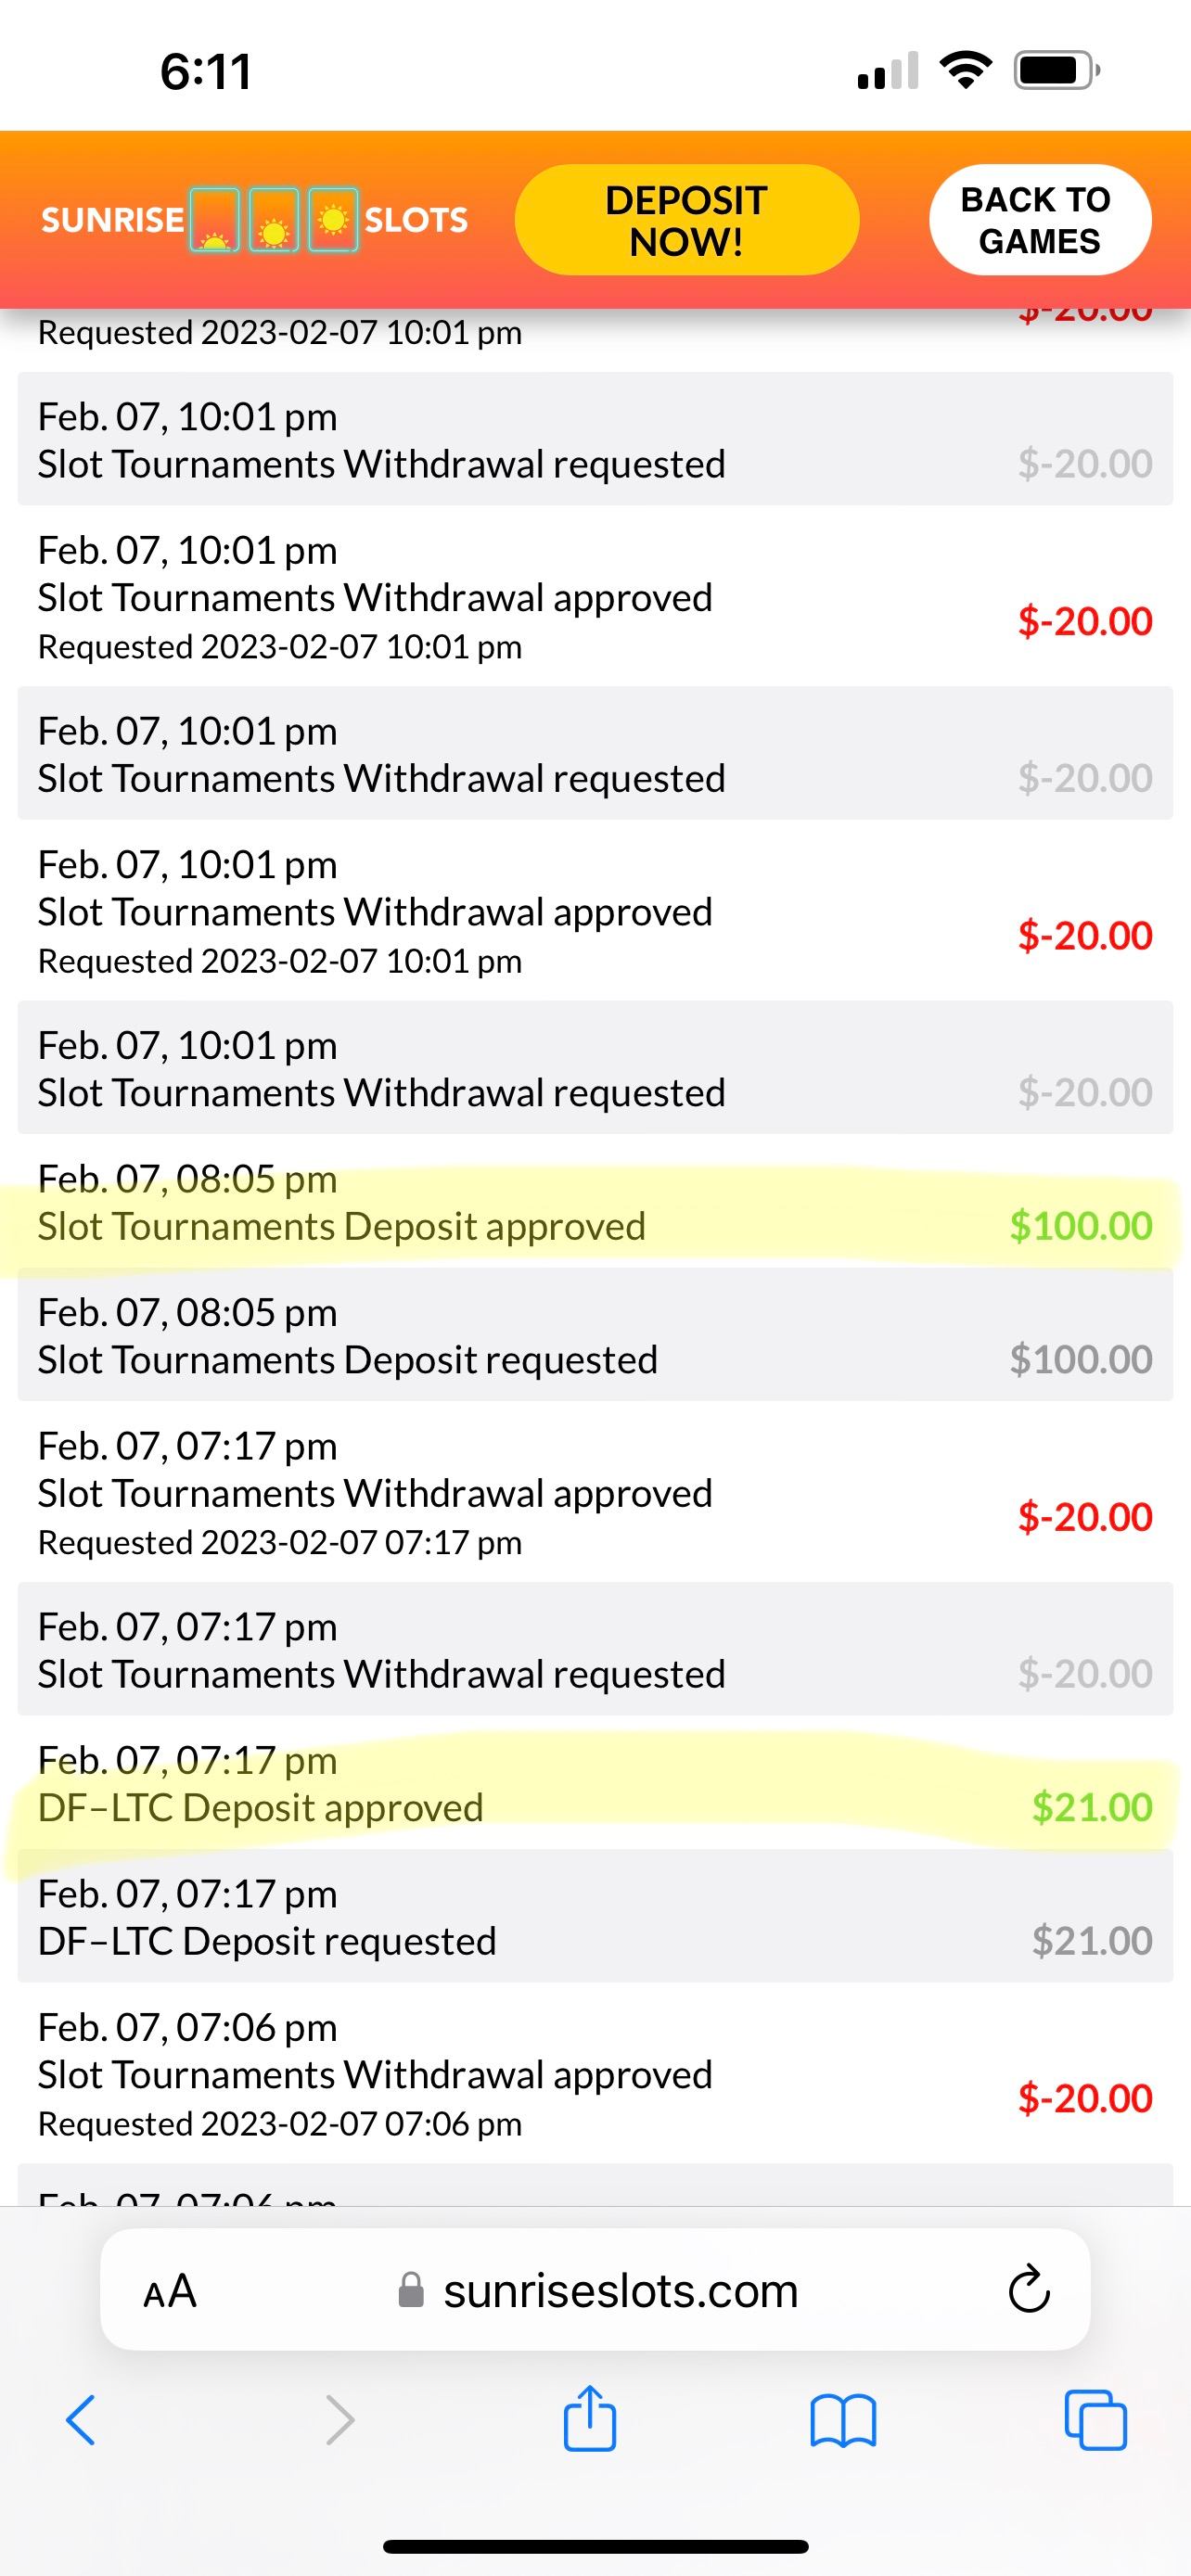Open Safari bookmarks book icon
This screenshot has height=2576, width=1191.
pyautogui.click(x=843, y=2420)
